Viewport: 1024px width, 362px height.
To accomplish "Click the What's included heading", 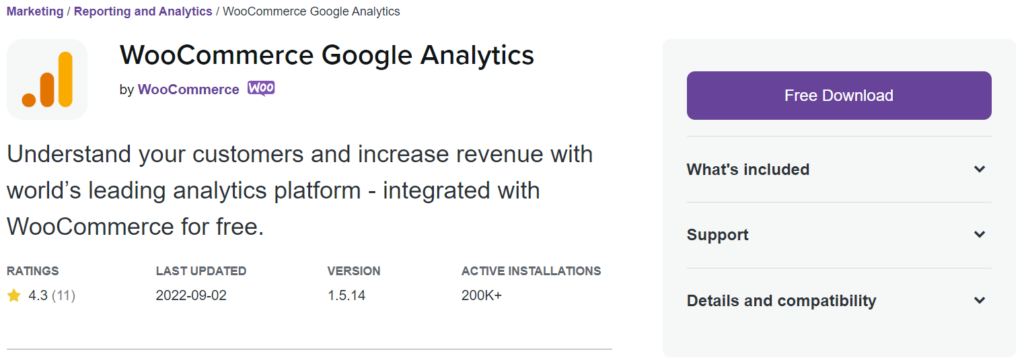I will pos(748,169).
